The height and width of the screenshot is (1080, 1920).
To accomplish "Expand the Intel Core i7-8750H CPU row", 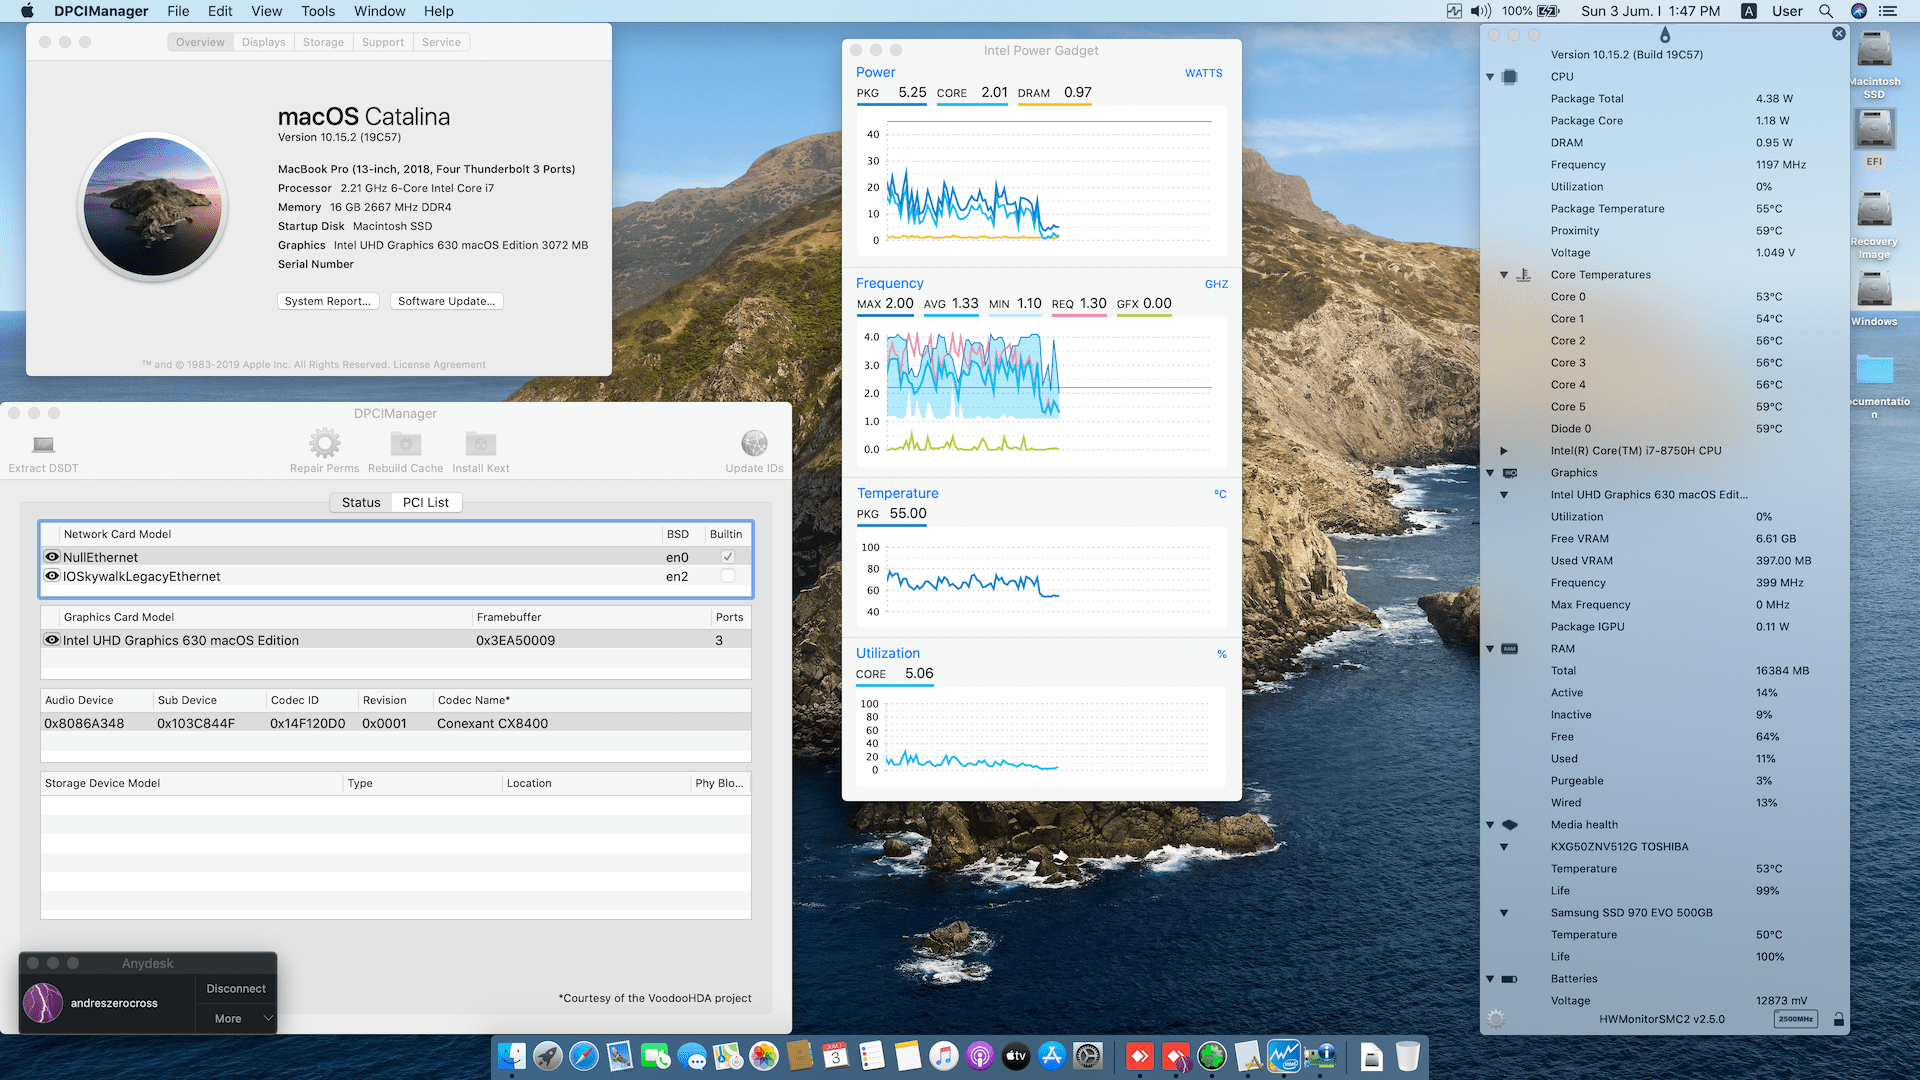I will click(x=1503, y=451).
